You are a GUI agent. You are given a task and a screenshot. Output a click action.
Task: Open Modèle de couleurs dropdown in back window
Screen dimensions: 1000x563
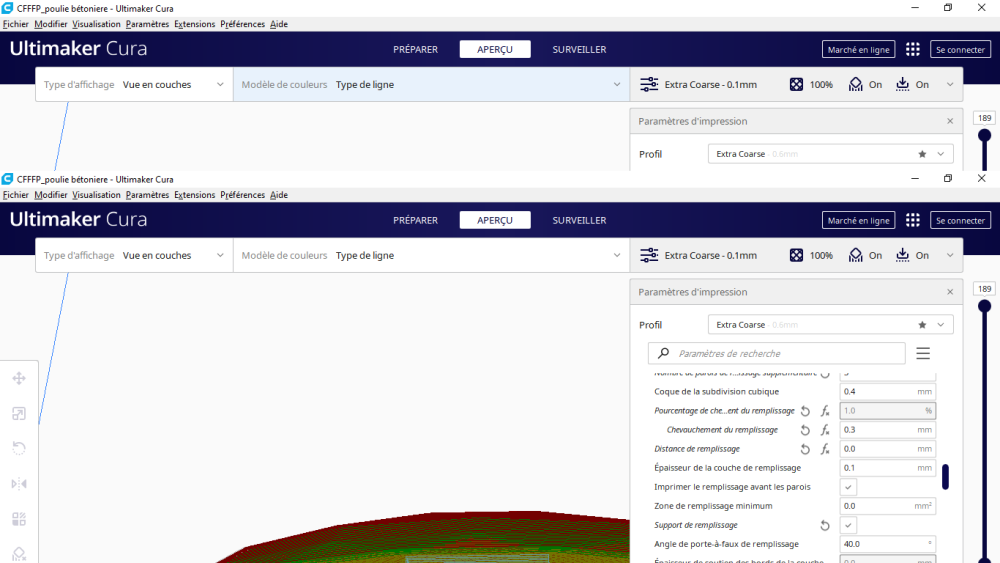[x=431, y=84]
